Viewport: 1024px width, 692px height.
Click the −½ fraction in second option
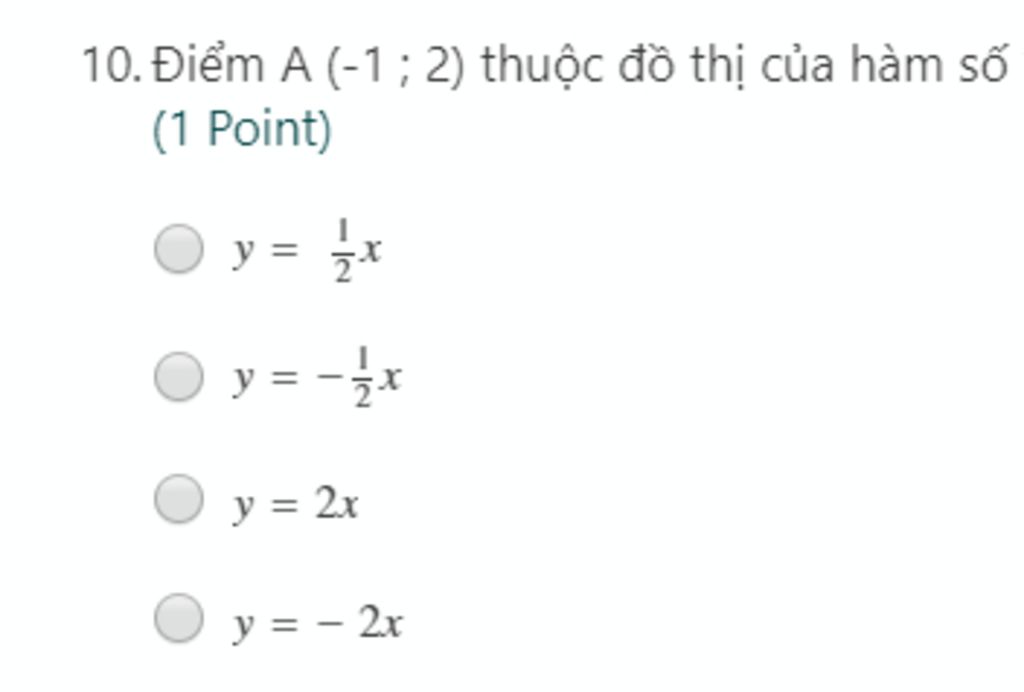(x=351, y=379)
